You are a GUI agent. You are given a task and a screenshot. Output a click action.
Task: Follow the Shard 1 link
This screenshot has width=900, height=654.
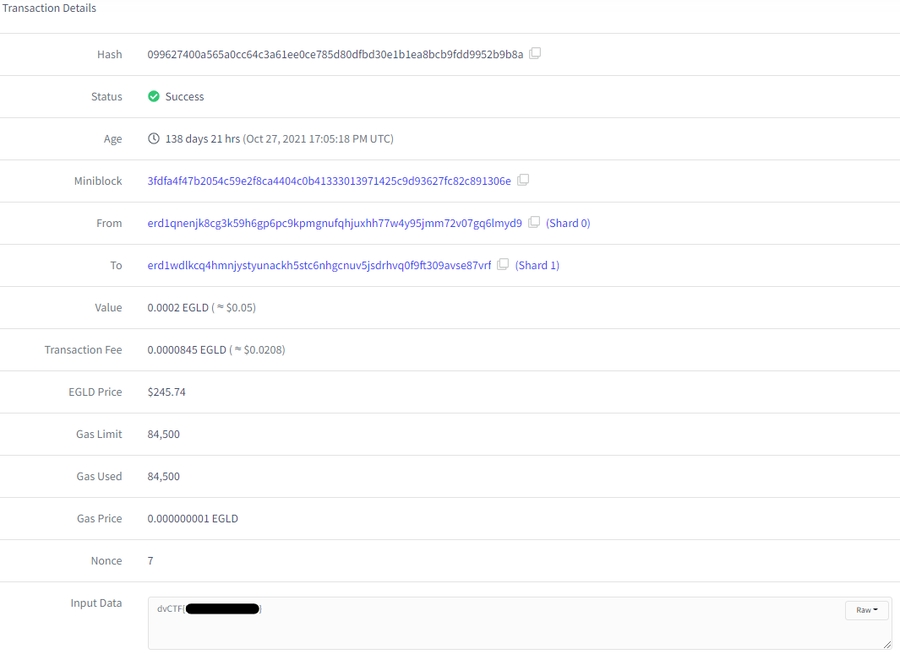pos(537,265)
